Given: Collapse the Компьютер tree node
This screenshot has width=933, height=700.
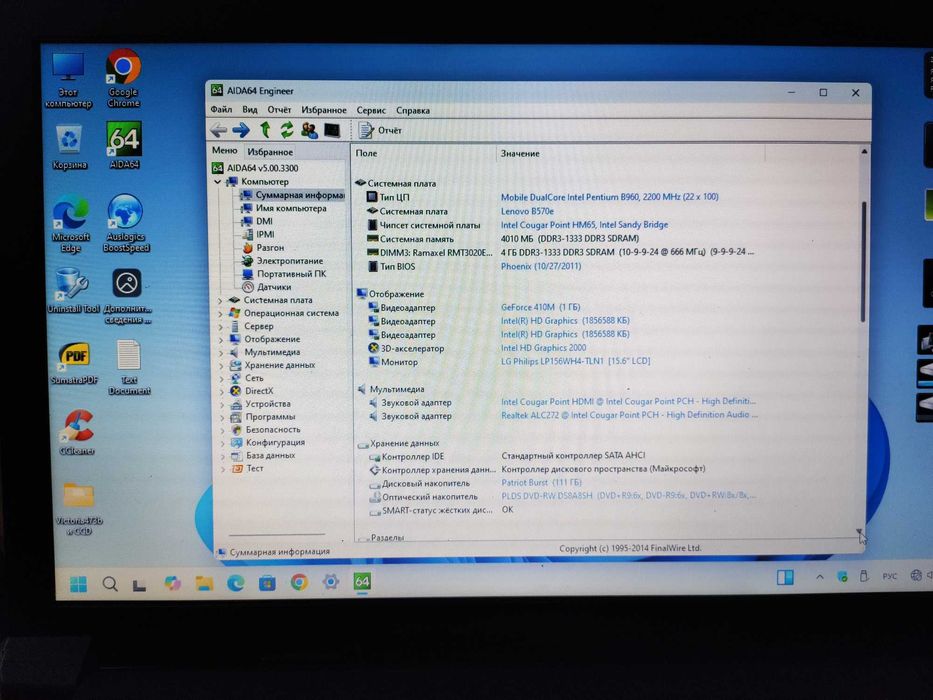Looking at the screenshot, I should 218,182.
